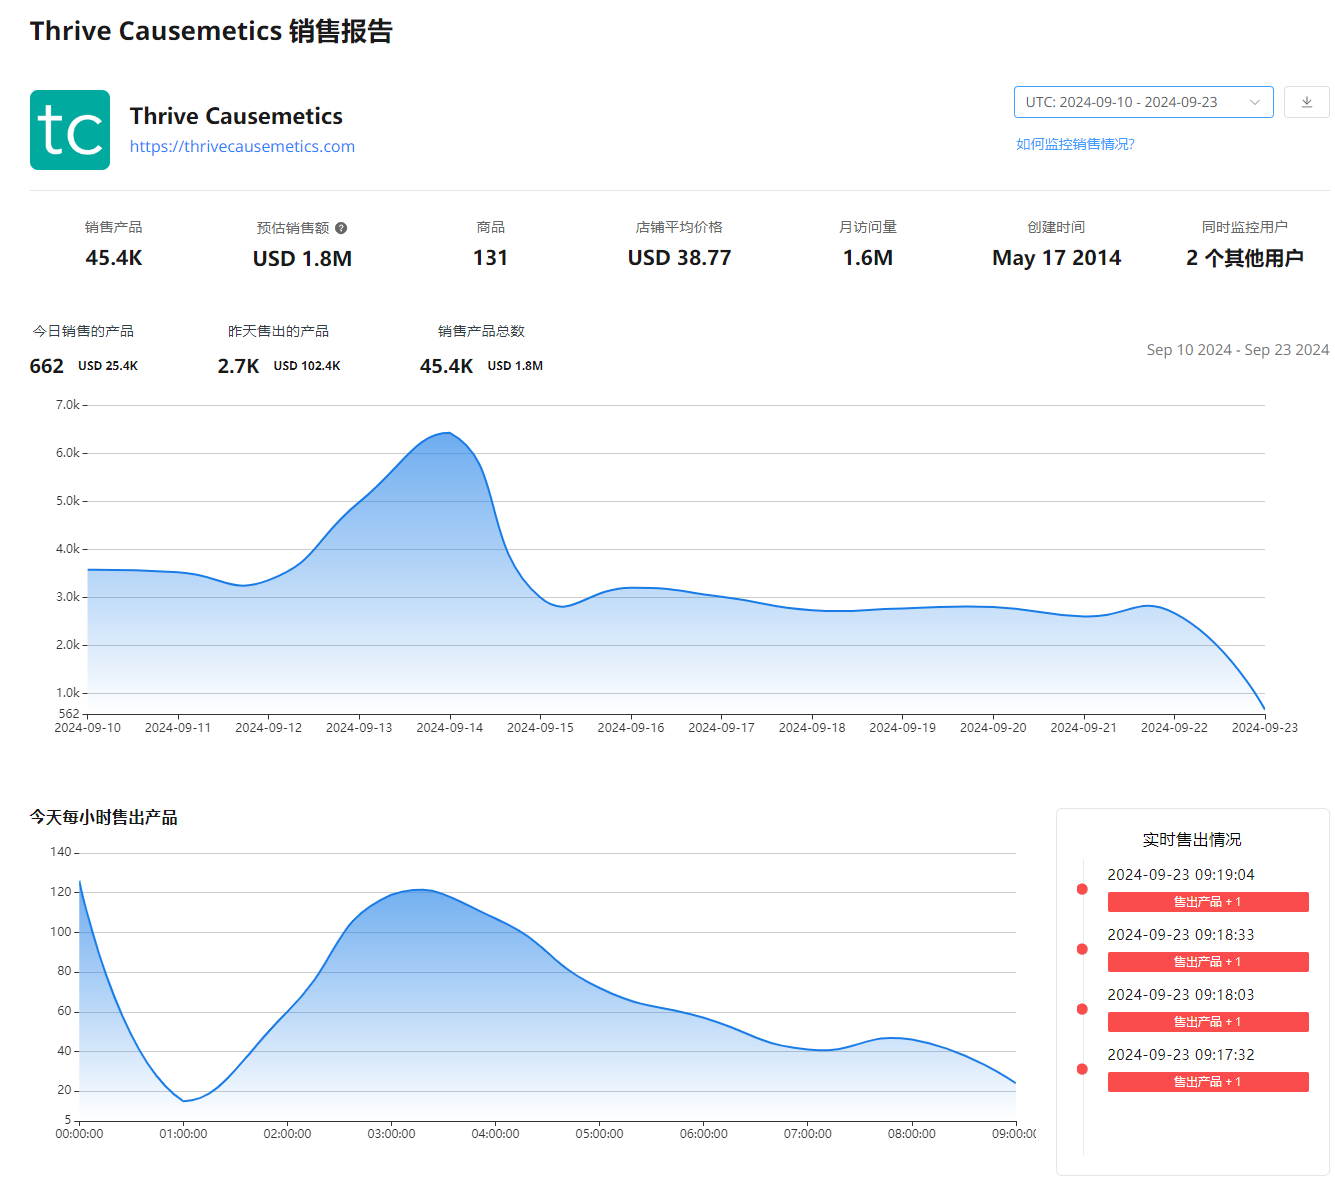Click the USD 1.8M estimated sales value

click(302, 258)
